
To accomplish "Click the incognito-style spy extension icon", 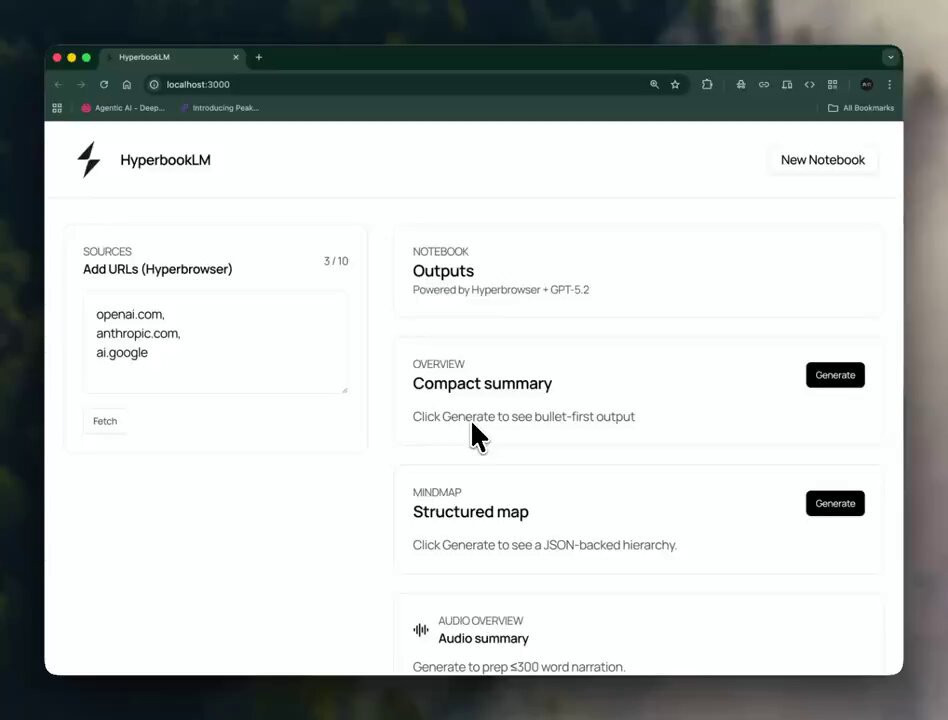I will [x=741, y=85].
